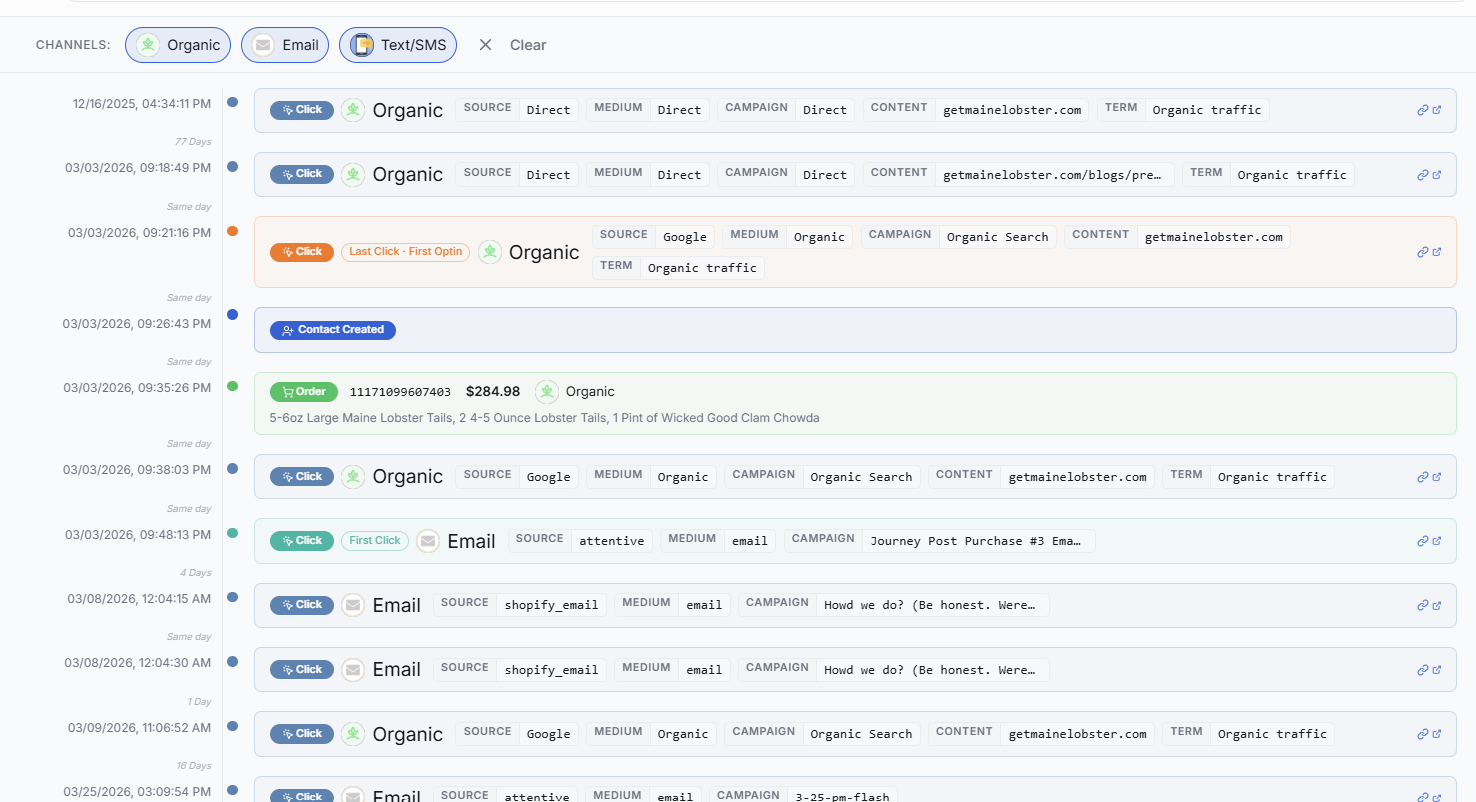
Task: Click envelope icon in 12:04:30 AM Email row
Action: (x=353, y=670)
